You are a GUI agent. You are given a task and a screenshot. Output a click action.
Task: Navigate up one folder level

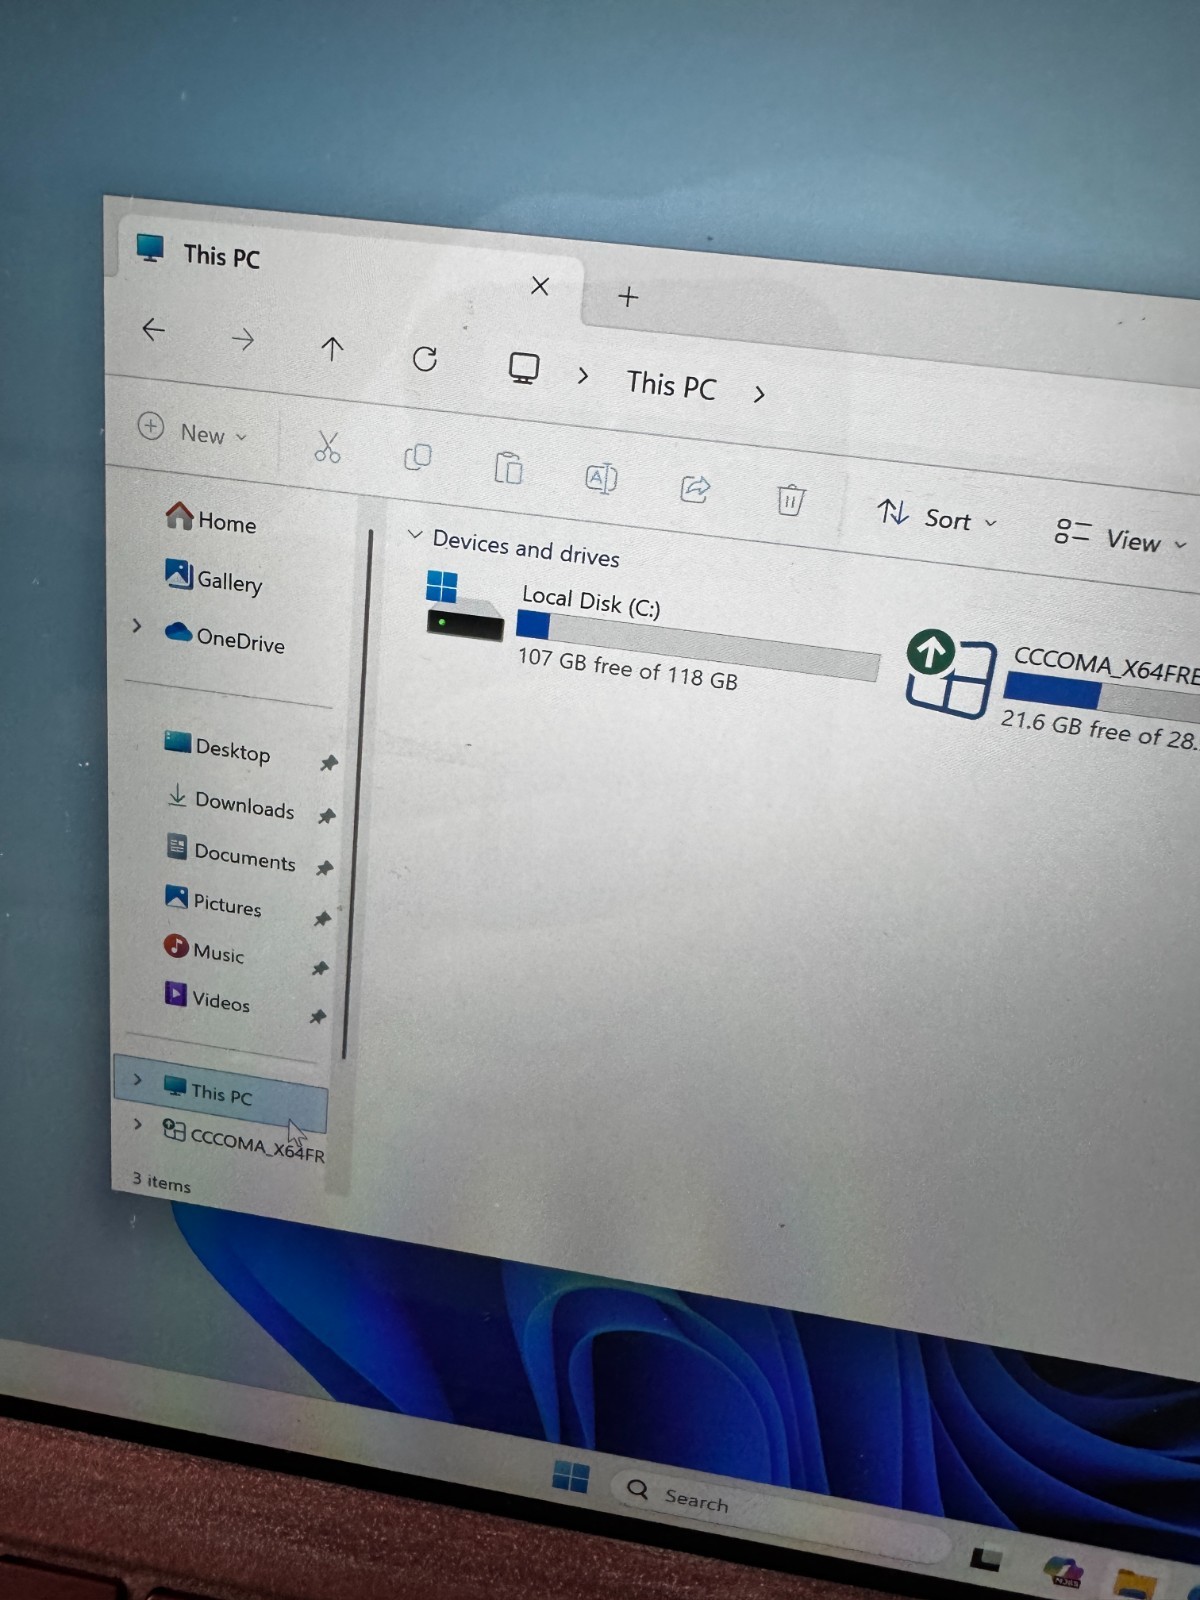332,349
